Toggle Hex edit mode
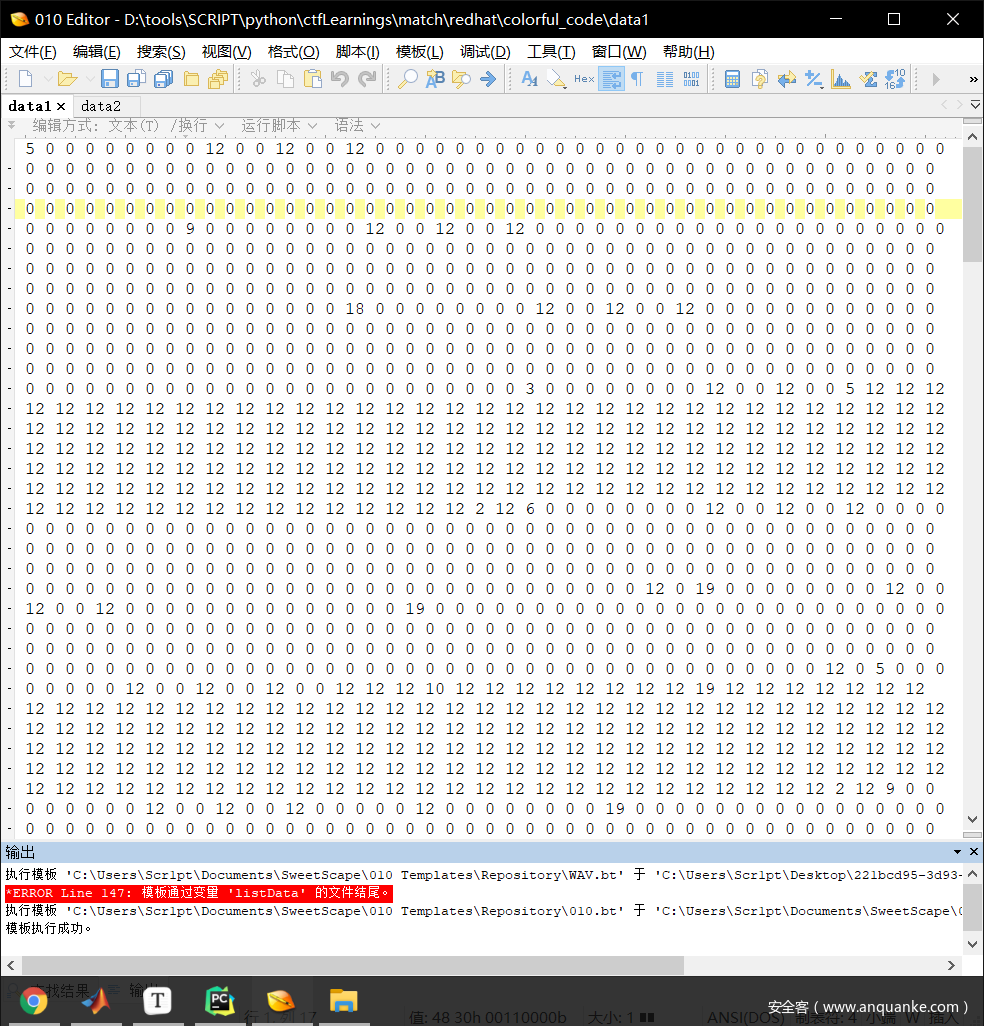Image resolution: width=984 pixels, height=1026 pixels. coord(584,79)
